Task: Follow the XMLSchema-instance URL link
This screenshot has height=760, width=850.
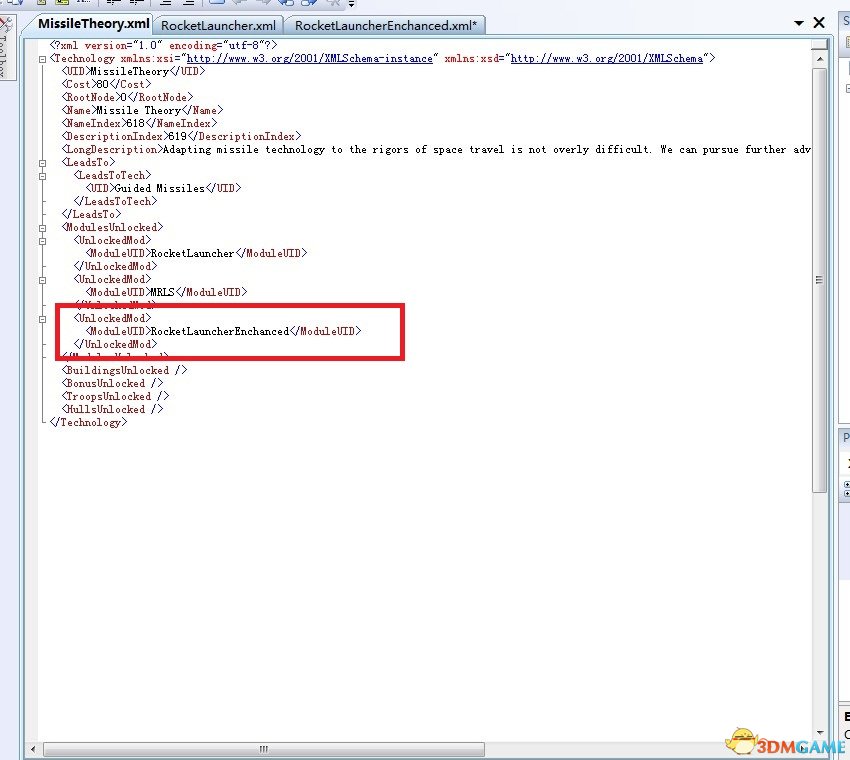Action: [x=310, y=59]
